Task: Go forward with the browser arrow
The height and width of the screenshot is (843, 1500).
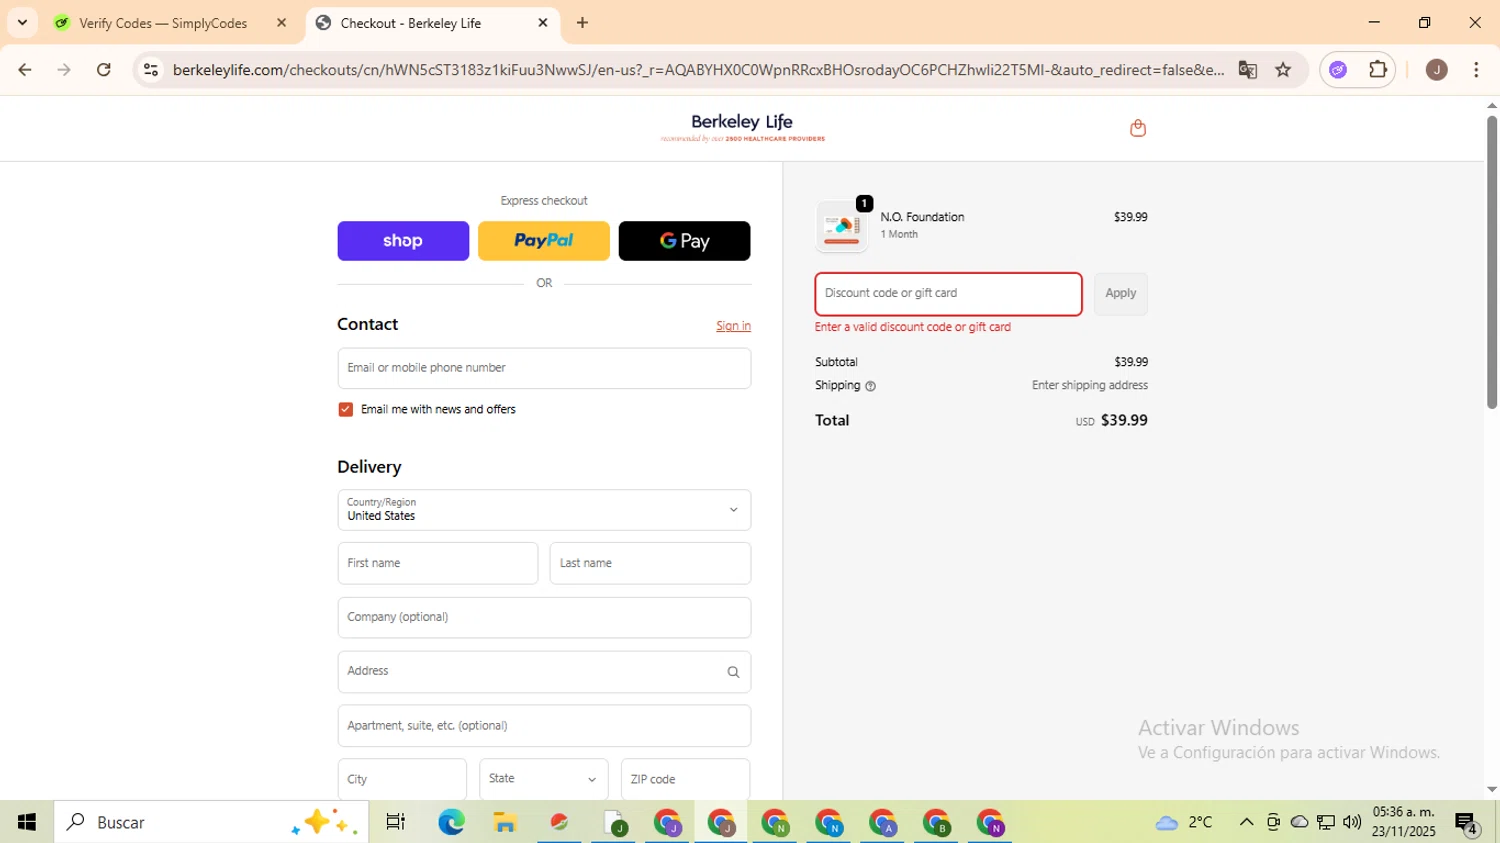Action: tap(64, 70)
